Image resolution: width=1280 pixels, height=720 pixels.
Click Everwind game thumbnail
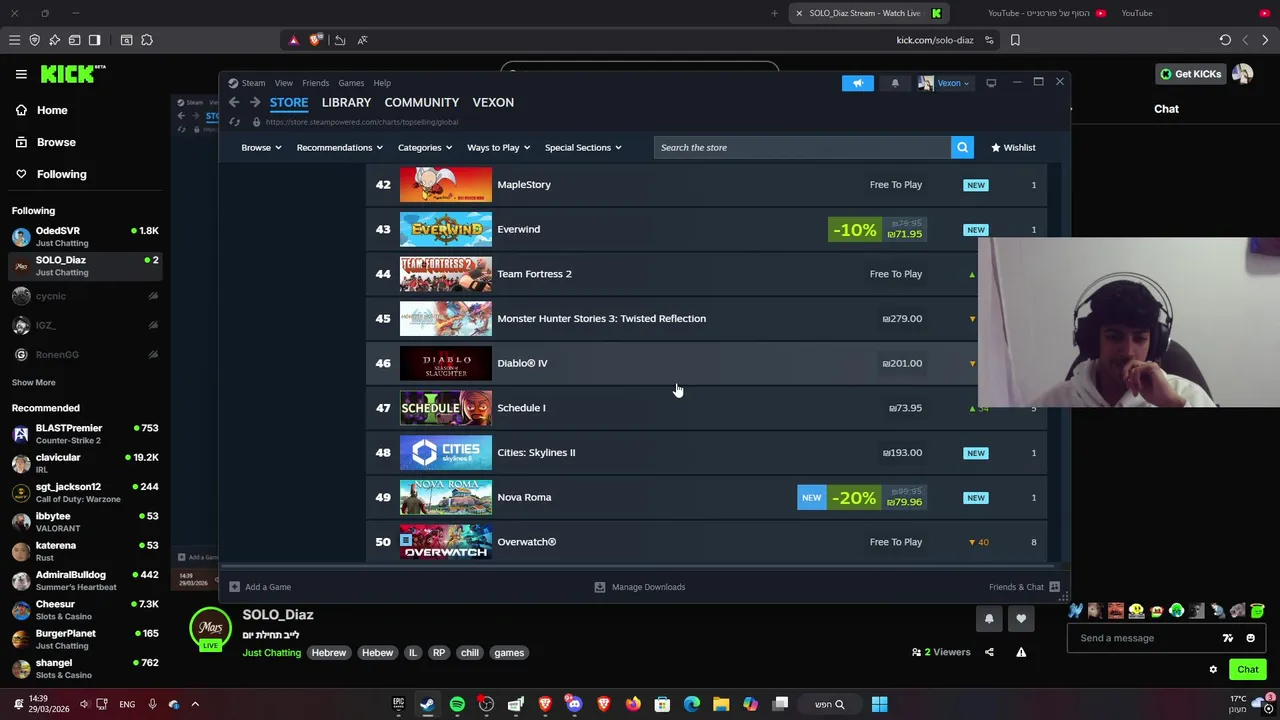click(446, 229)
